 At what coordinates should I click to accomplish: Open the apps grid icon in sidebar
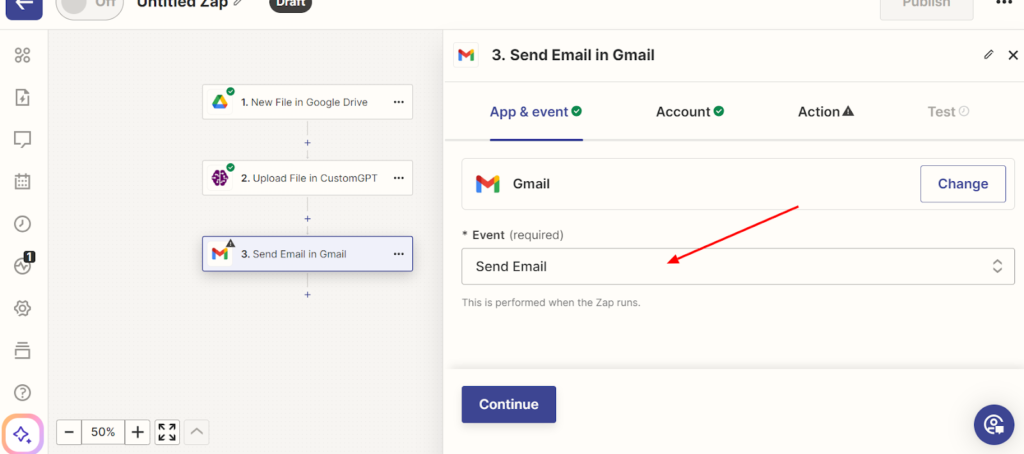pos(22,55)
